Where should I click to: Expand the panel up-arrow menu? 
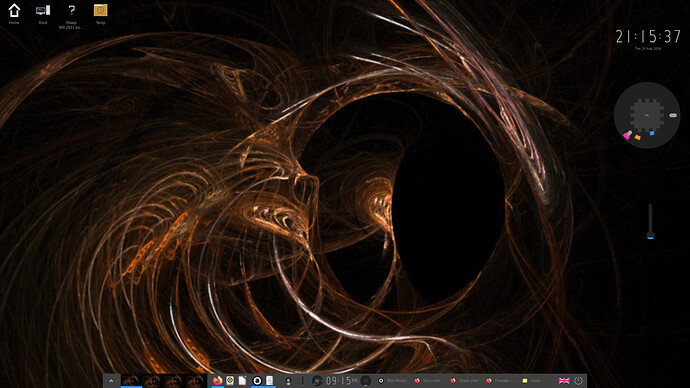[111, 381]
